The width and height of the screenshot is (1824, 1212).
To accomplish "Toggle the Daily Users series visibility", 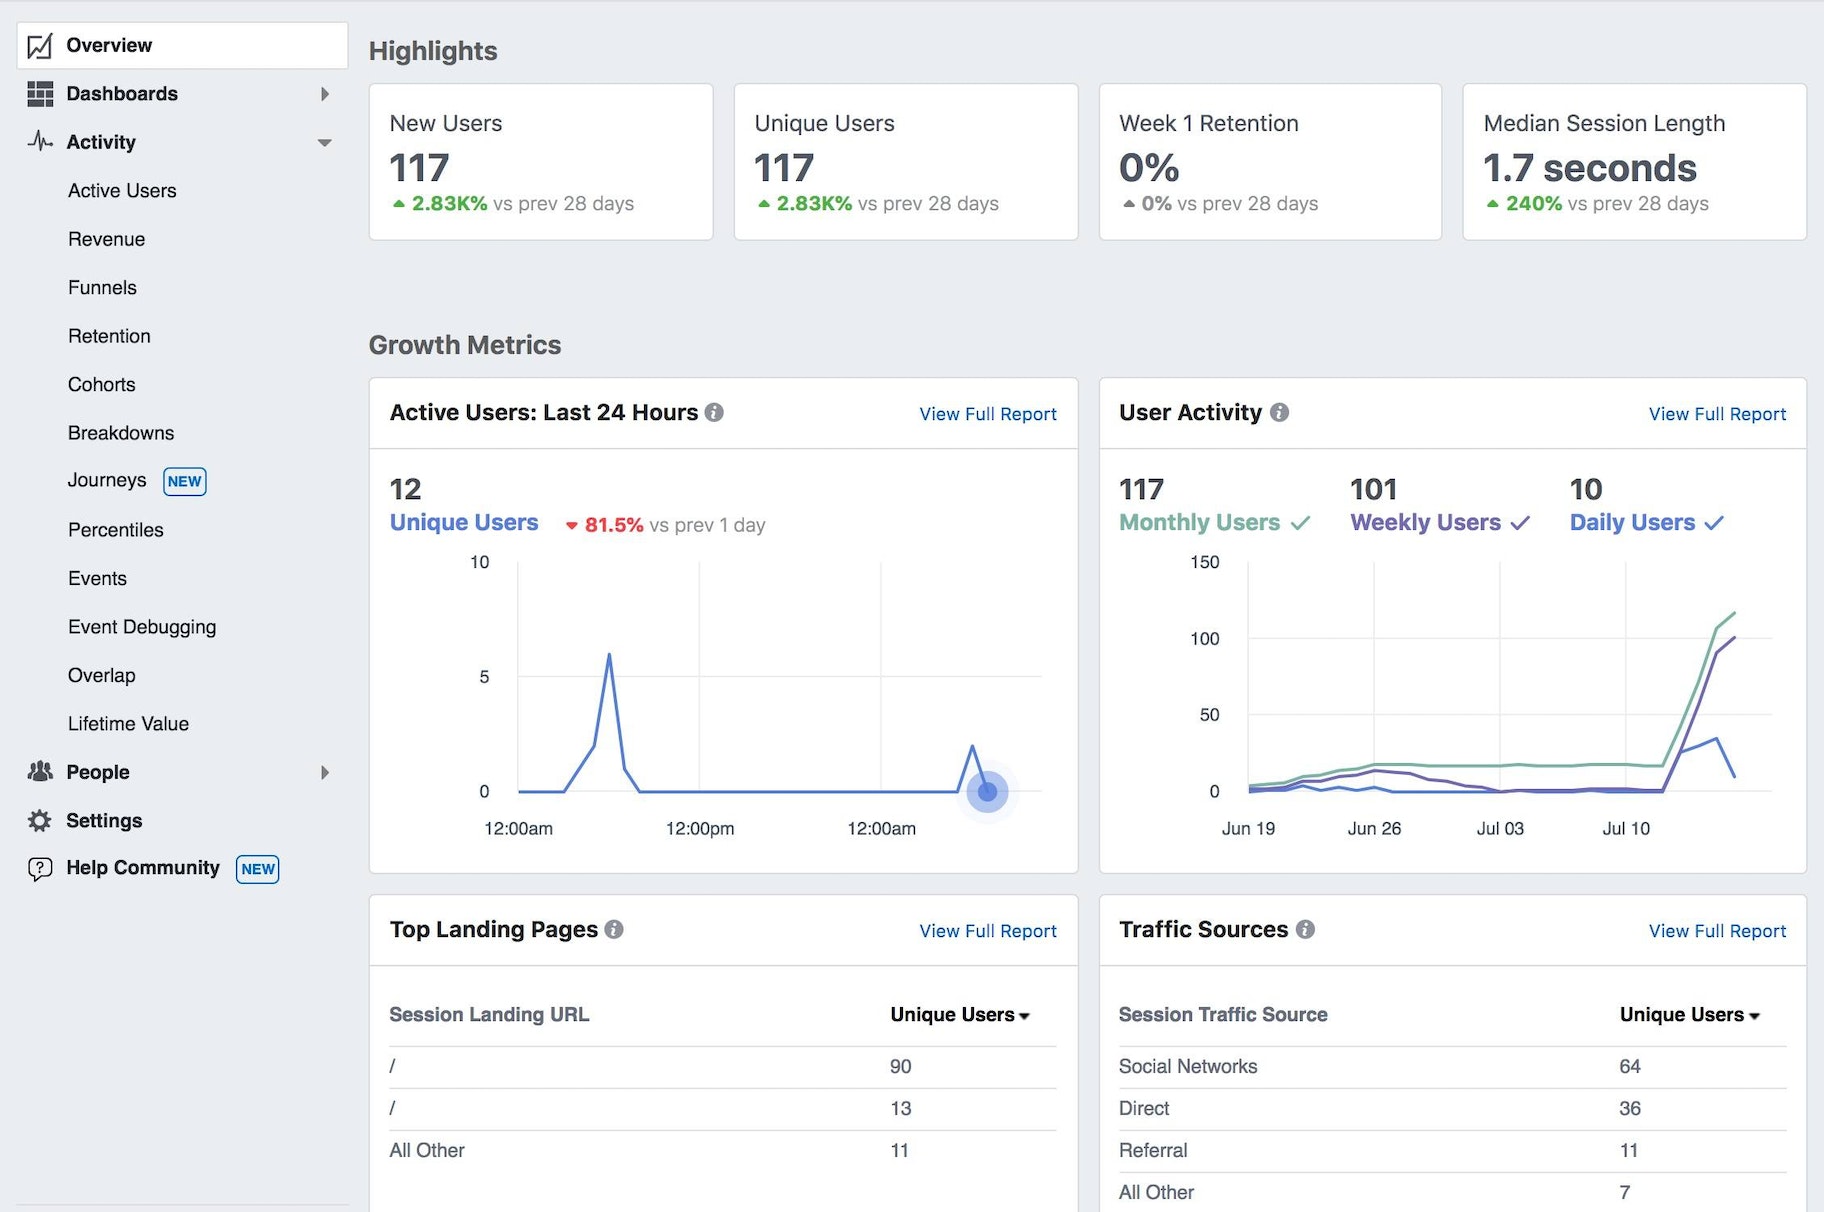I will (1714, 523).
